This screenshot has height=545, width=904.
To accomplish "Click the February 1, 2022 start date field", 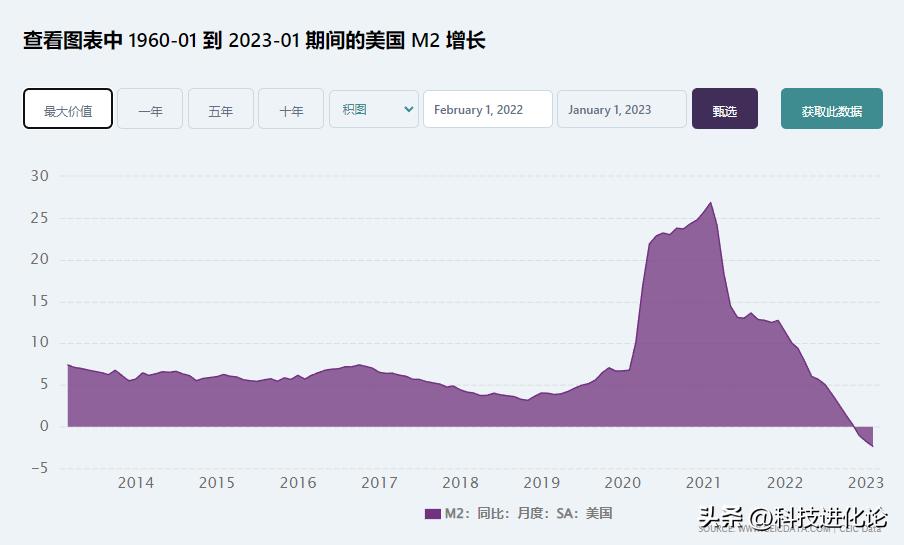I will (488, 109).
